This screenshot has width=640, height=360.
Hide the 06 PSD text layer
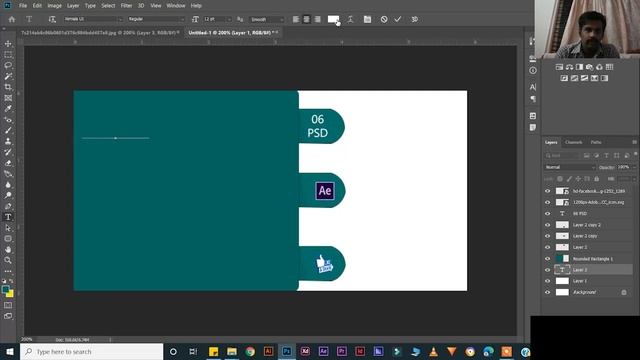pos(548,213)
